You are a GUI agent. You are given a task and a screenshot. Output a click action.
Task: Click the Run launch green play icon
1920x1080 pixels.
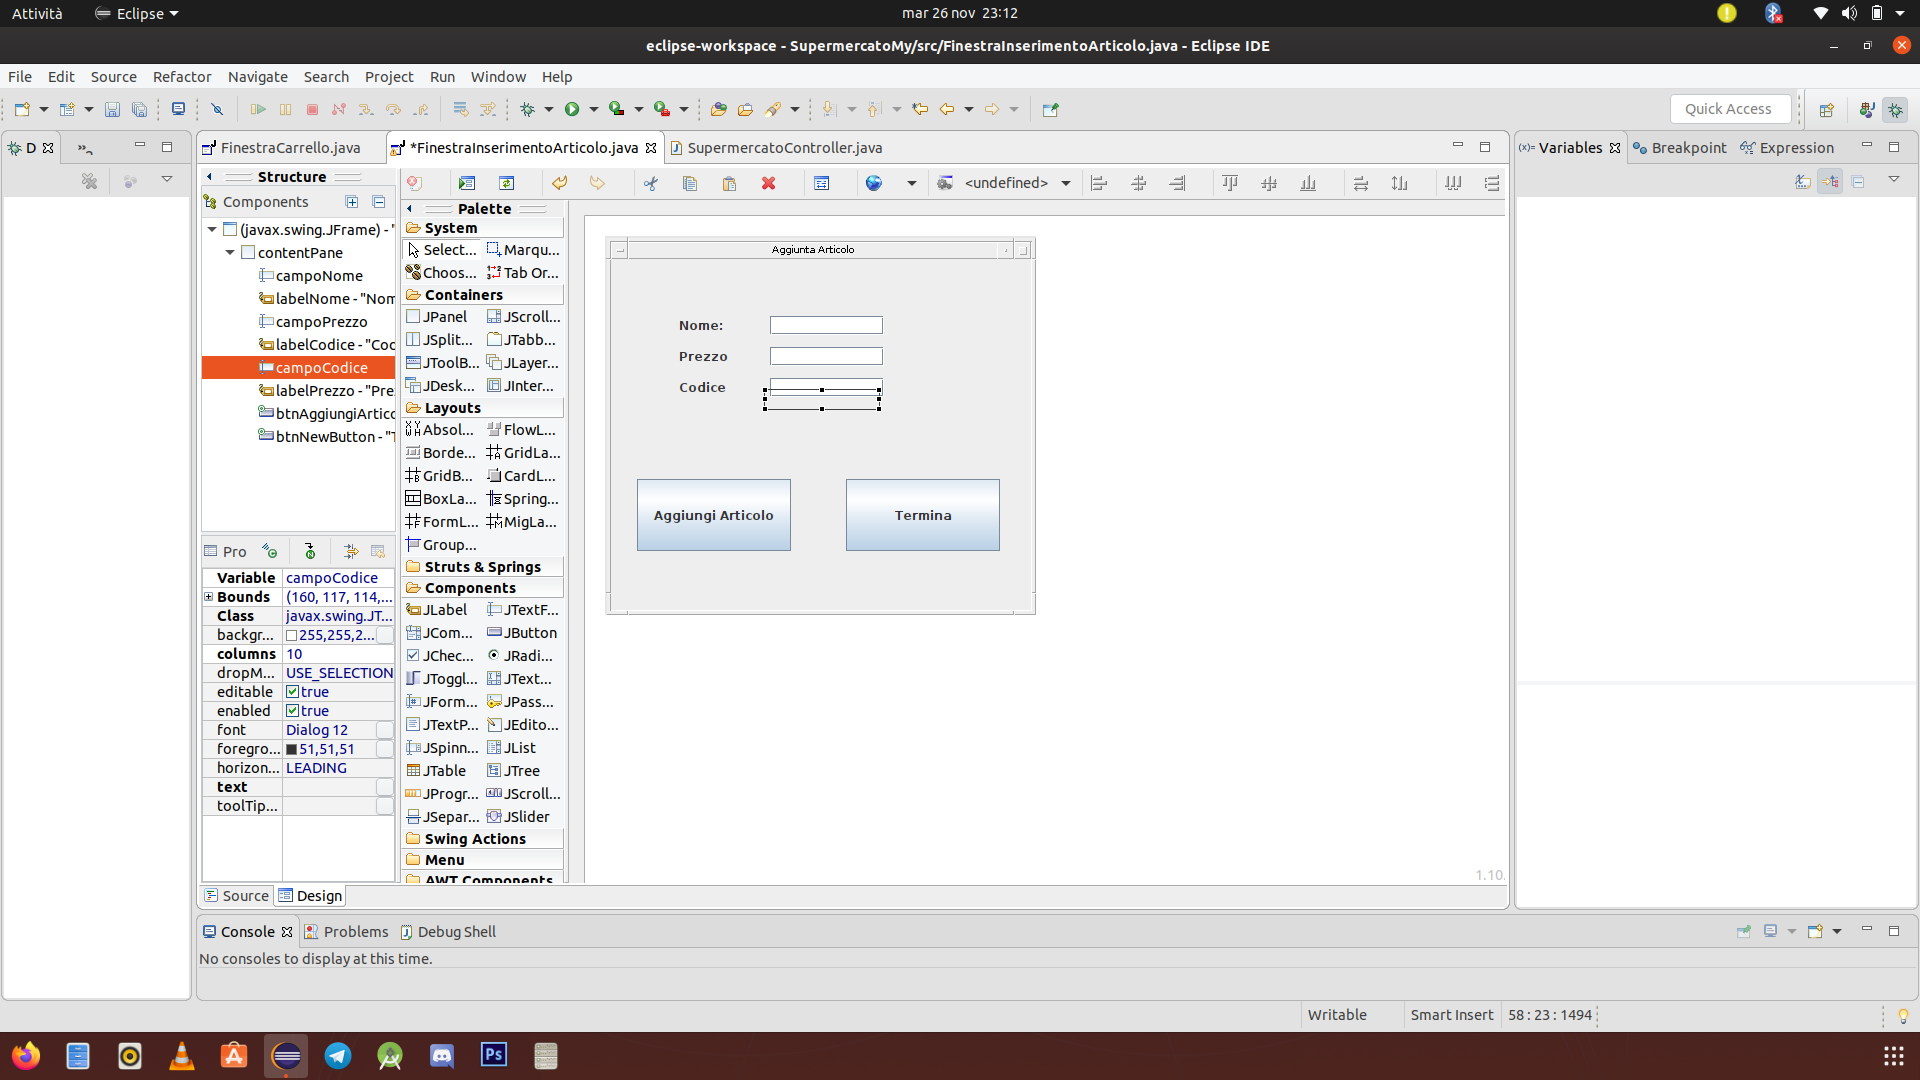click(572, 109)
